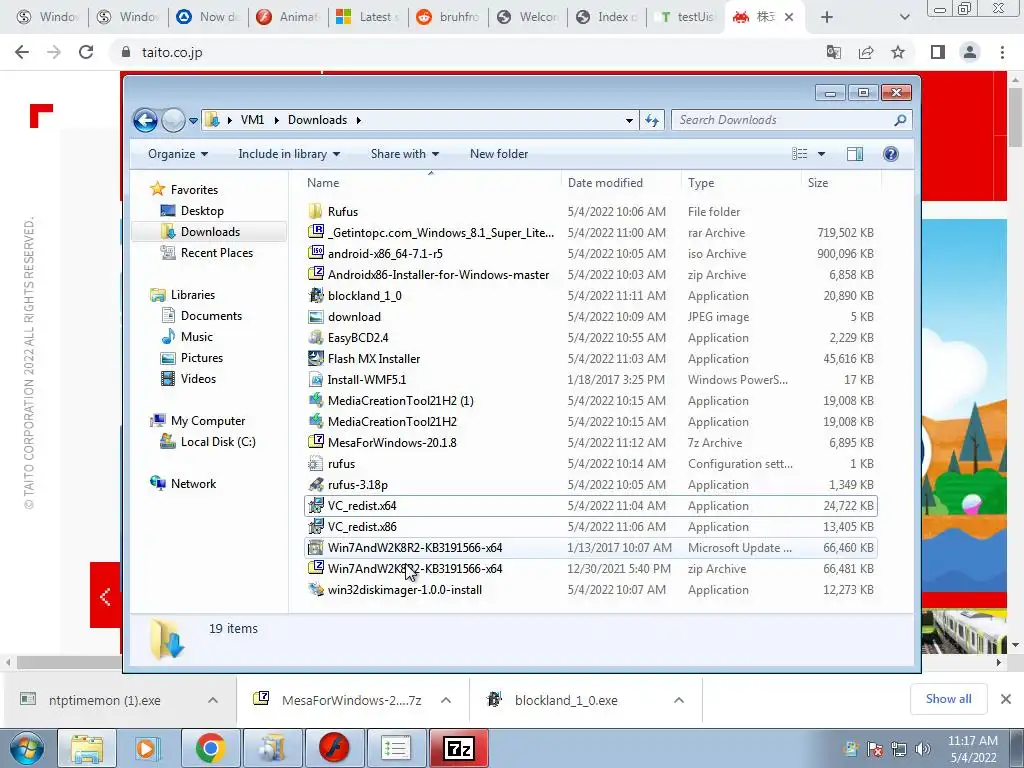
Task: Select Network in the navigation pane
Action: tap(193, 484)
